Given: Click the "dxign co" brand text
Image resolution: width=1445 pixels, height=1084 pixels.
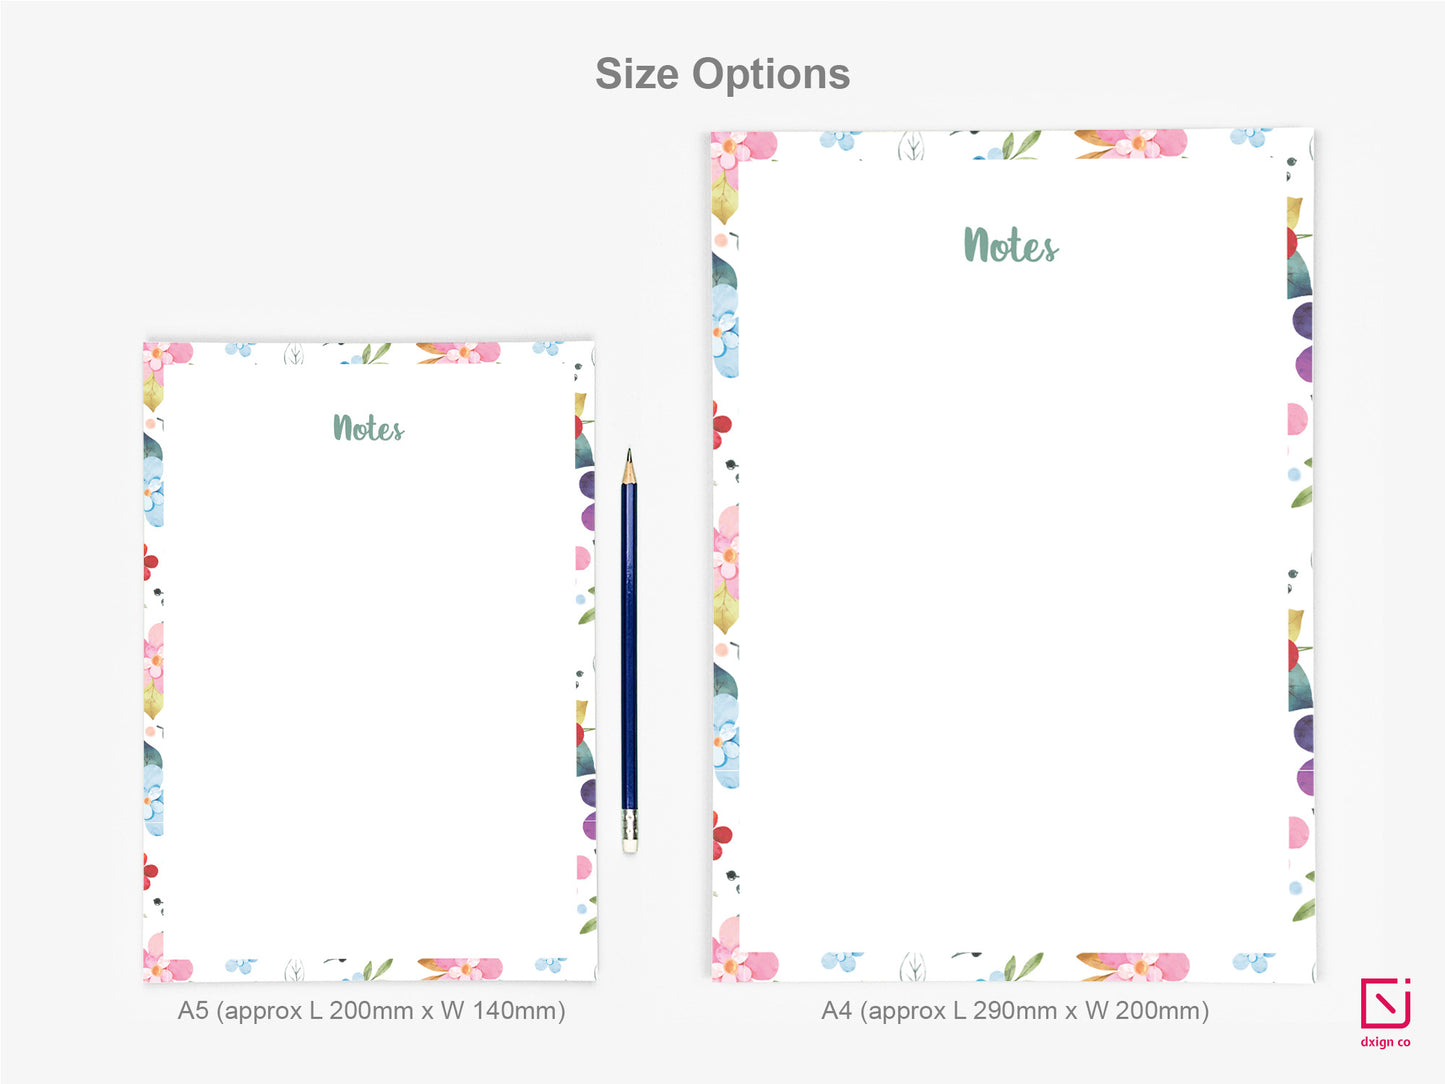Looking at the screenshot, I should pyautogui.click(x=1385, y=1042).
